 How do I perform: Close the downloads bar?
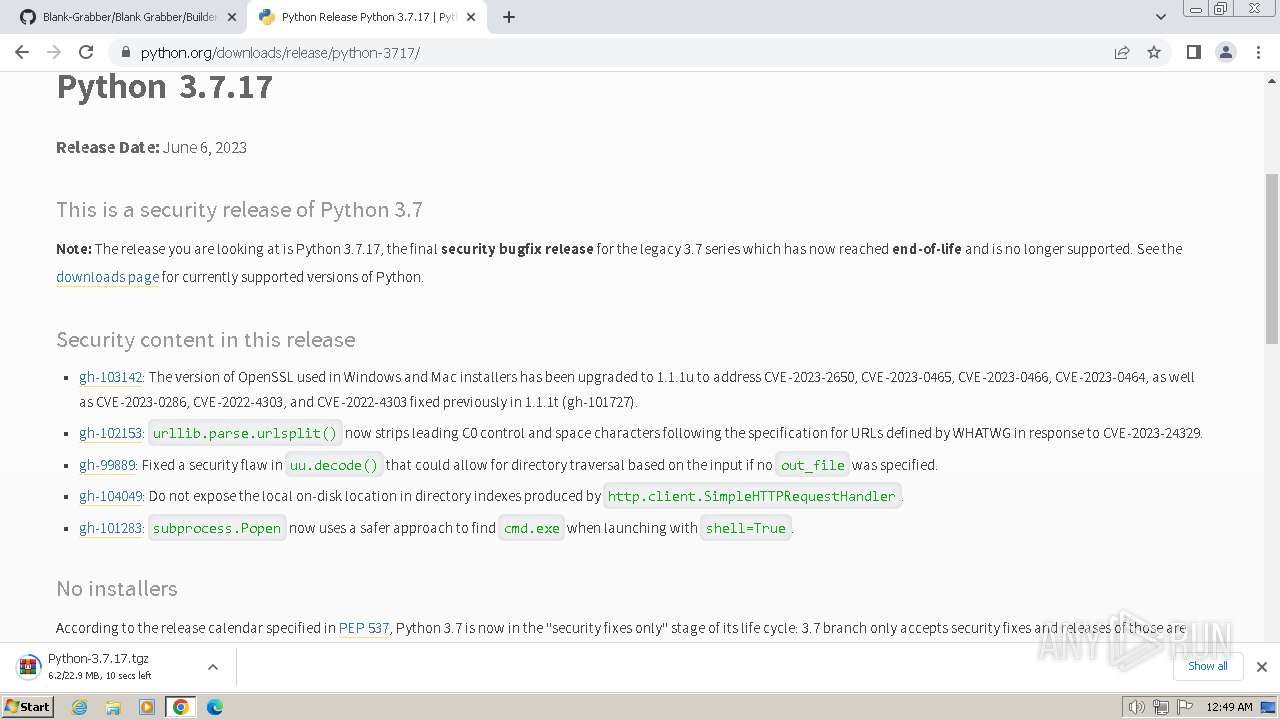[1262, 667]
